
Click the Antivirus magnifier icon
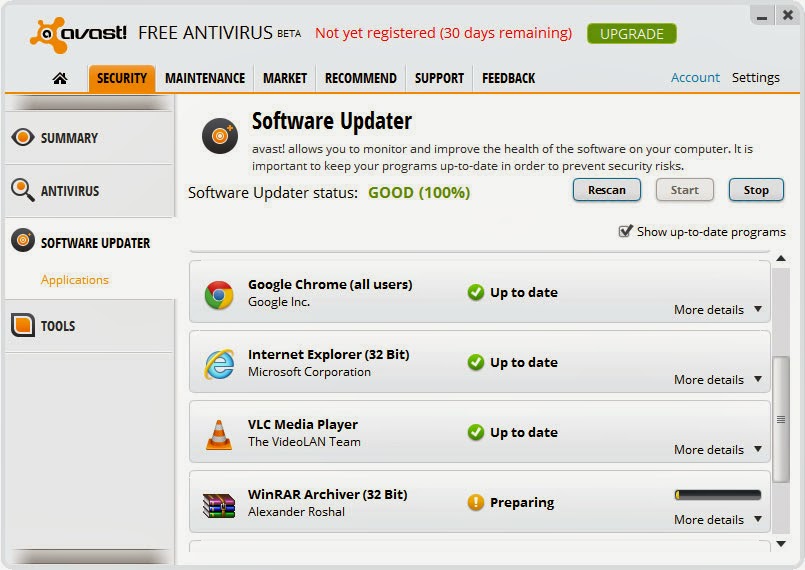pos(23,190)
